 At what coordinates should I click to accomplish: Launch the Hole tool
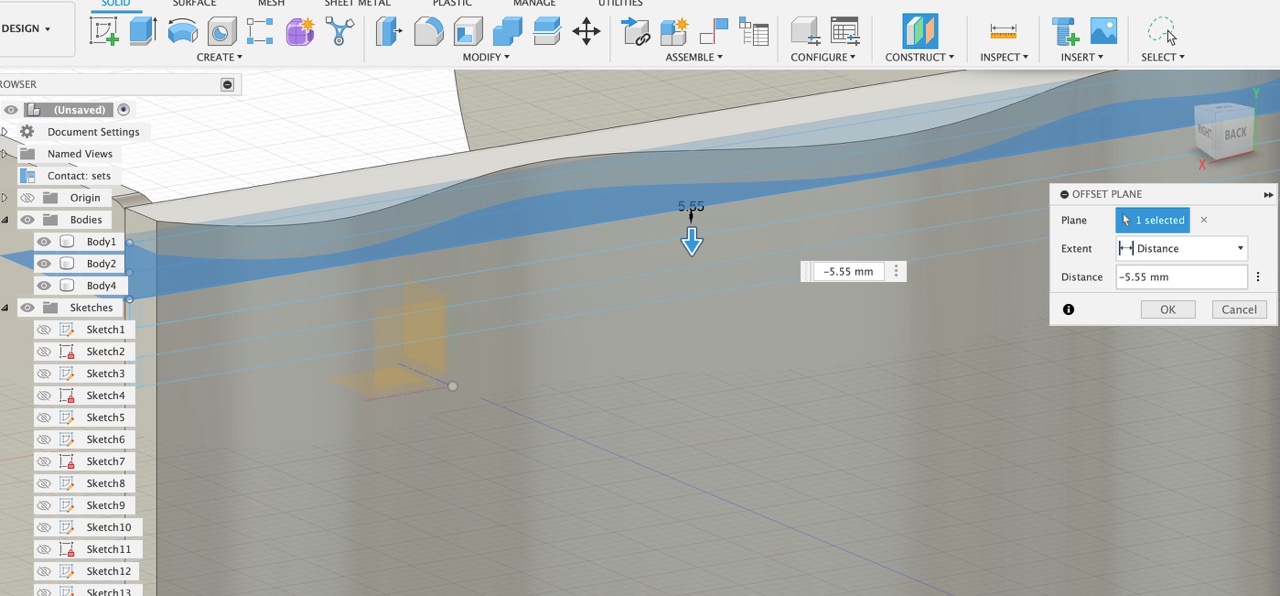pos(221,32)
